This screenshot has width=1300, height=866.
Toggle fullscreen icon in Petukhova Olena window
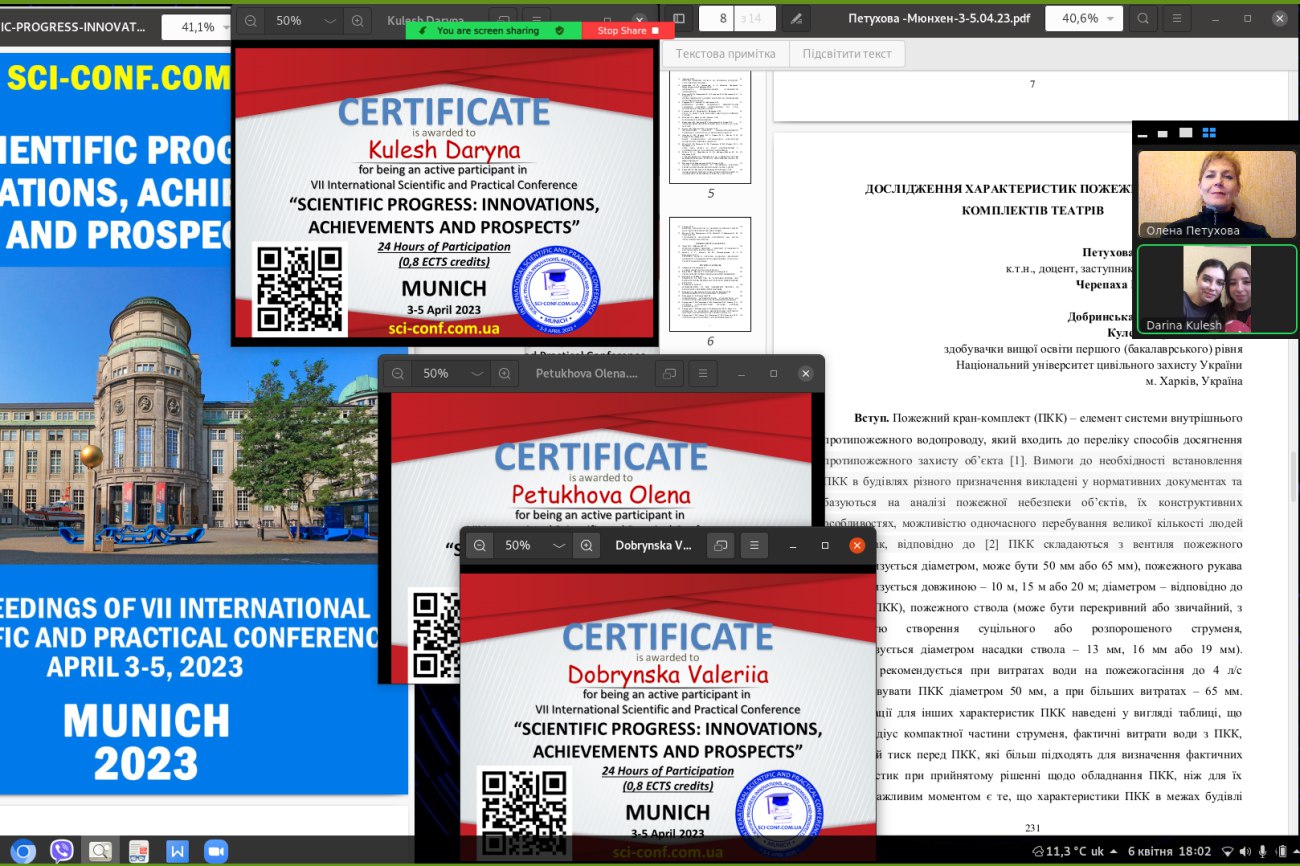point(669,374)
